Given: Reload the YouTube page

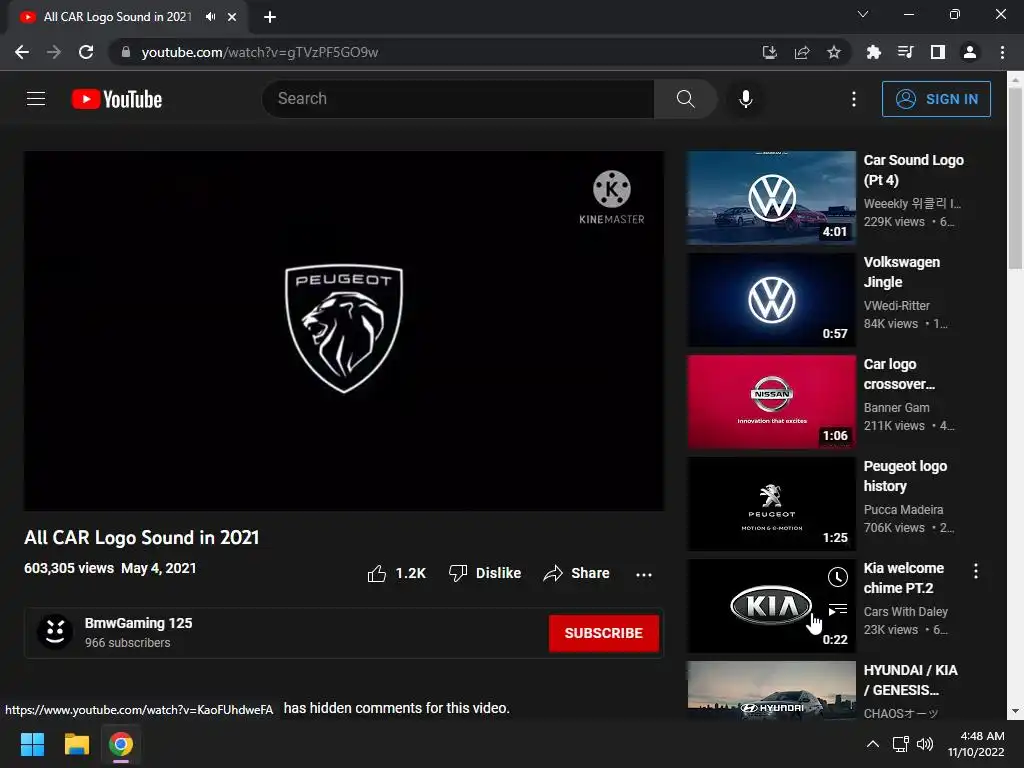Looking at the screenshot, I should click(86, 52).
